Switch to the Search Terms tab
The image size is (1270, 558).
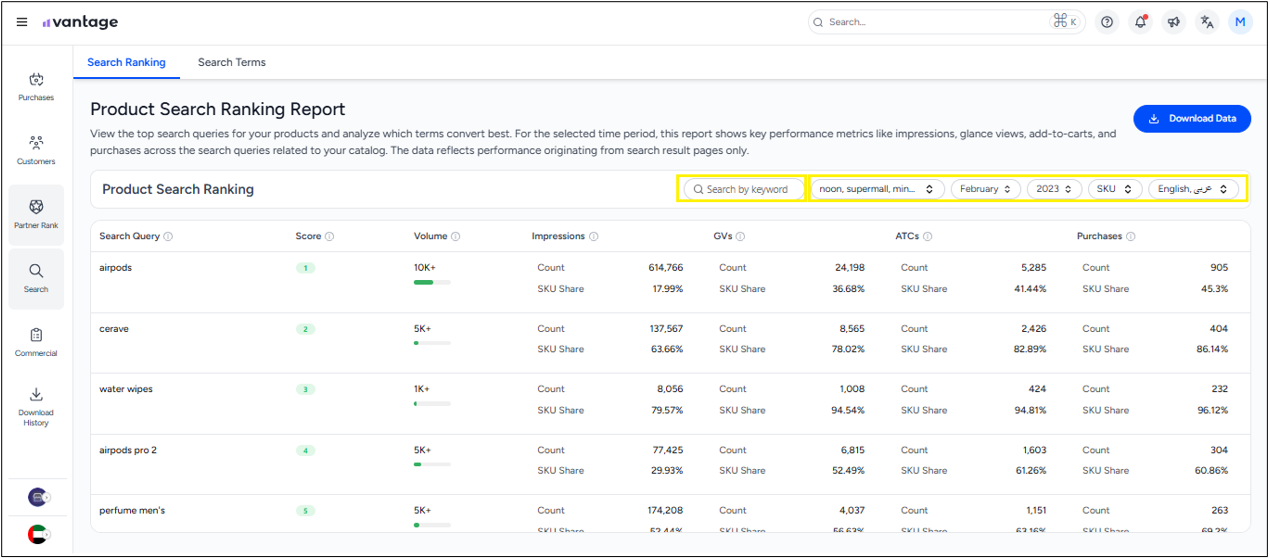click(232, 62)
